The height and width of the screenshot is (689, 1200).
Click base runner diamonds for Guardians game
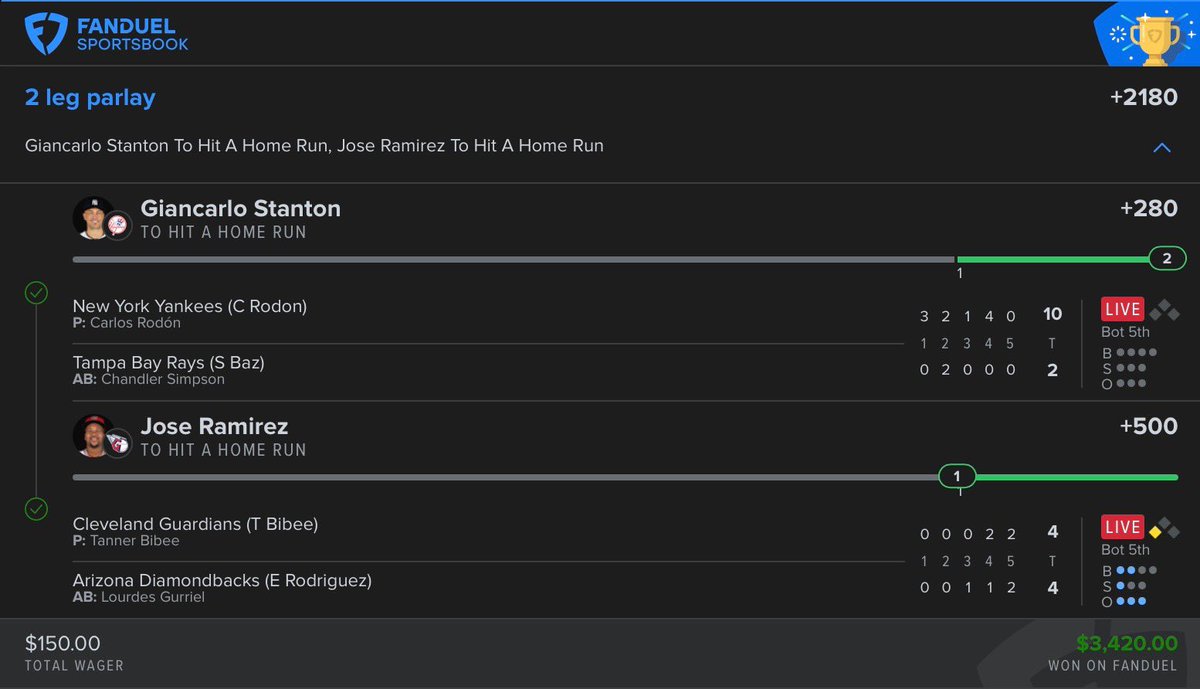pyautogui.click(x=1163, y=528)
